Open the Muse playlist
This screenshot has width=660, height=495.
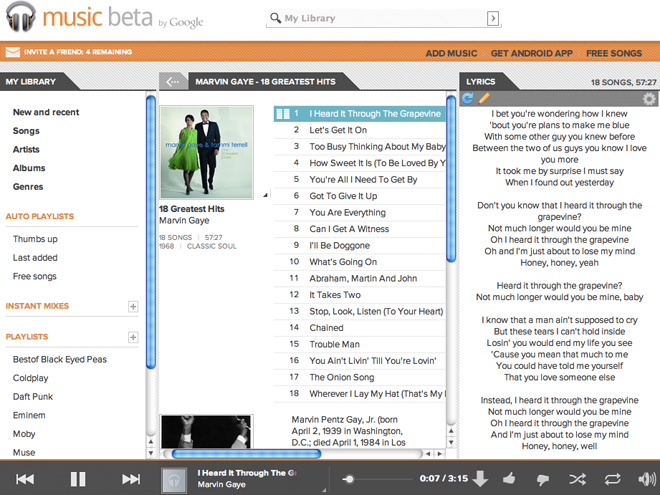click(24, 452)
